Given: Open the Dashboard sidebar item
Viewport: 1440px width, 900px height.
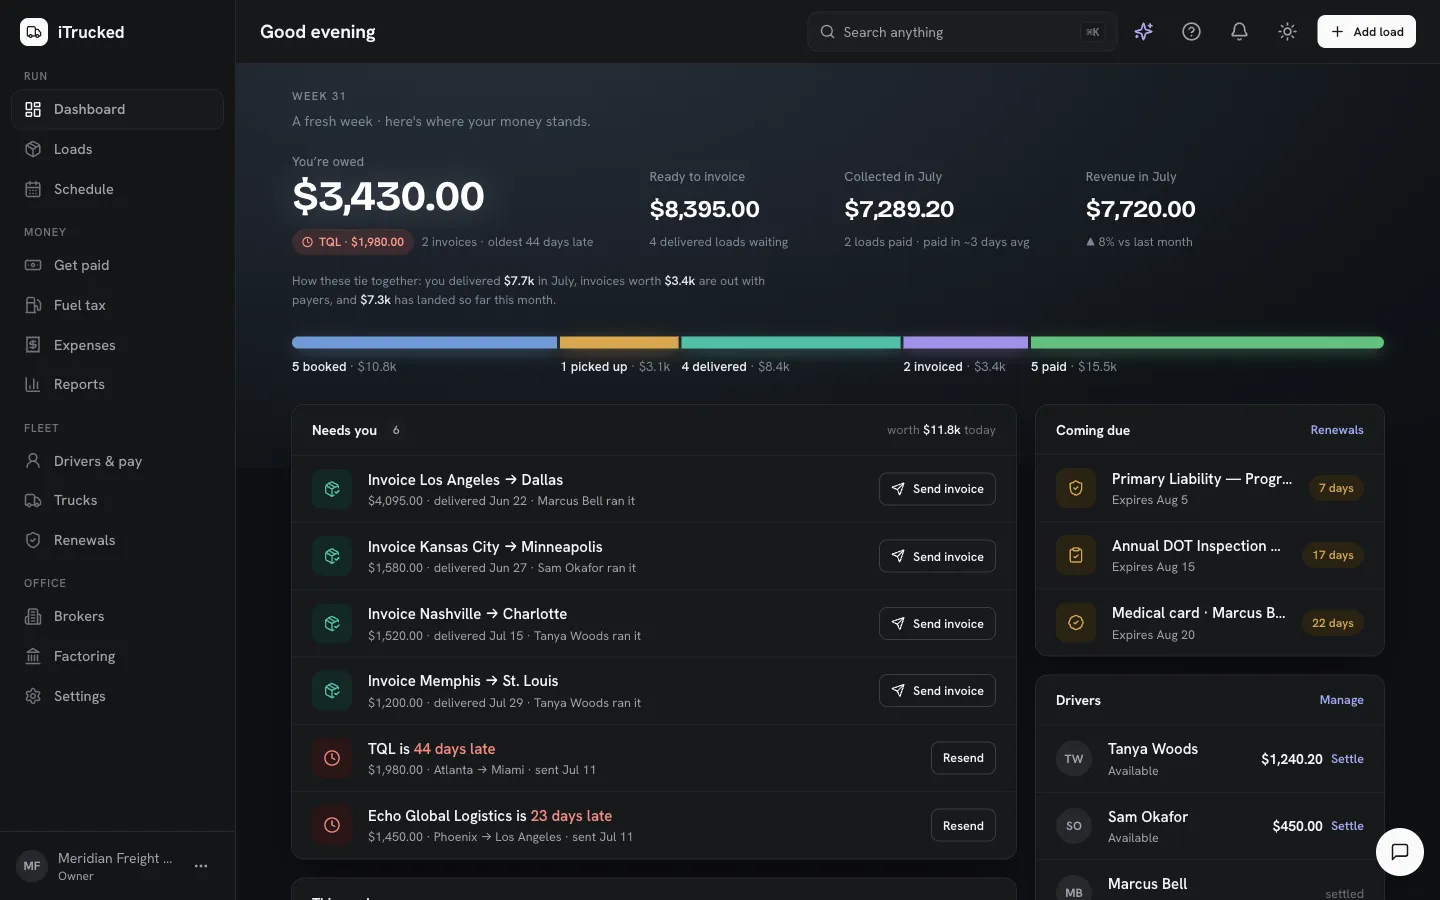Looking at the screenshot, I should pos(117,109).
